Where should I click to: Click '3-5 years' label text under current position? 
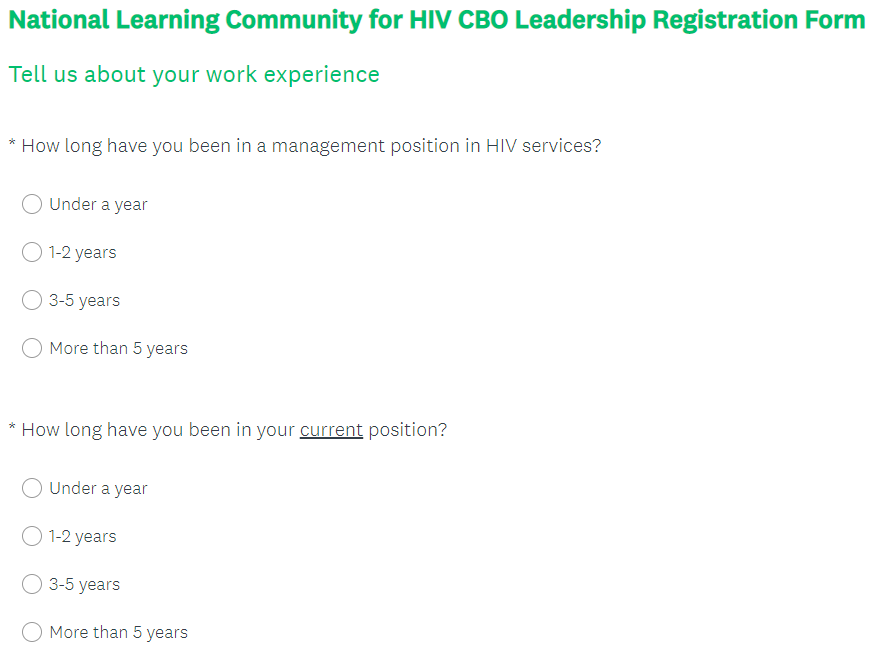pyautogui.click(x=84, y=584)
